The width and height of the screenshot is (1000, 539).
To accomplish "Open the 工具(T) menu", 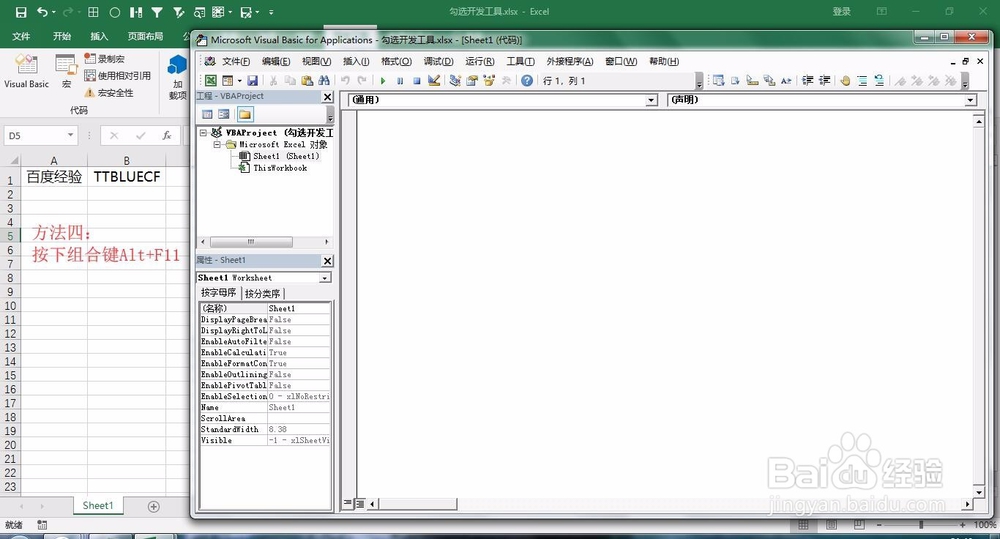I will [x=520, y=61].
